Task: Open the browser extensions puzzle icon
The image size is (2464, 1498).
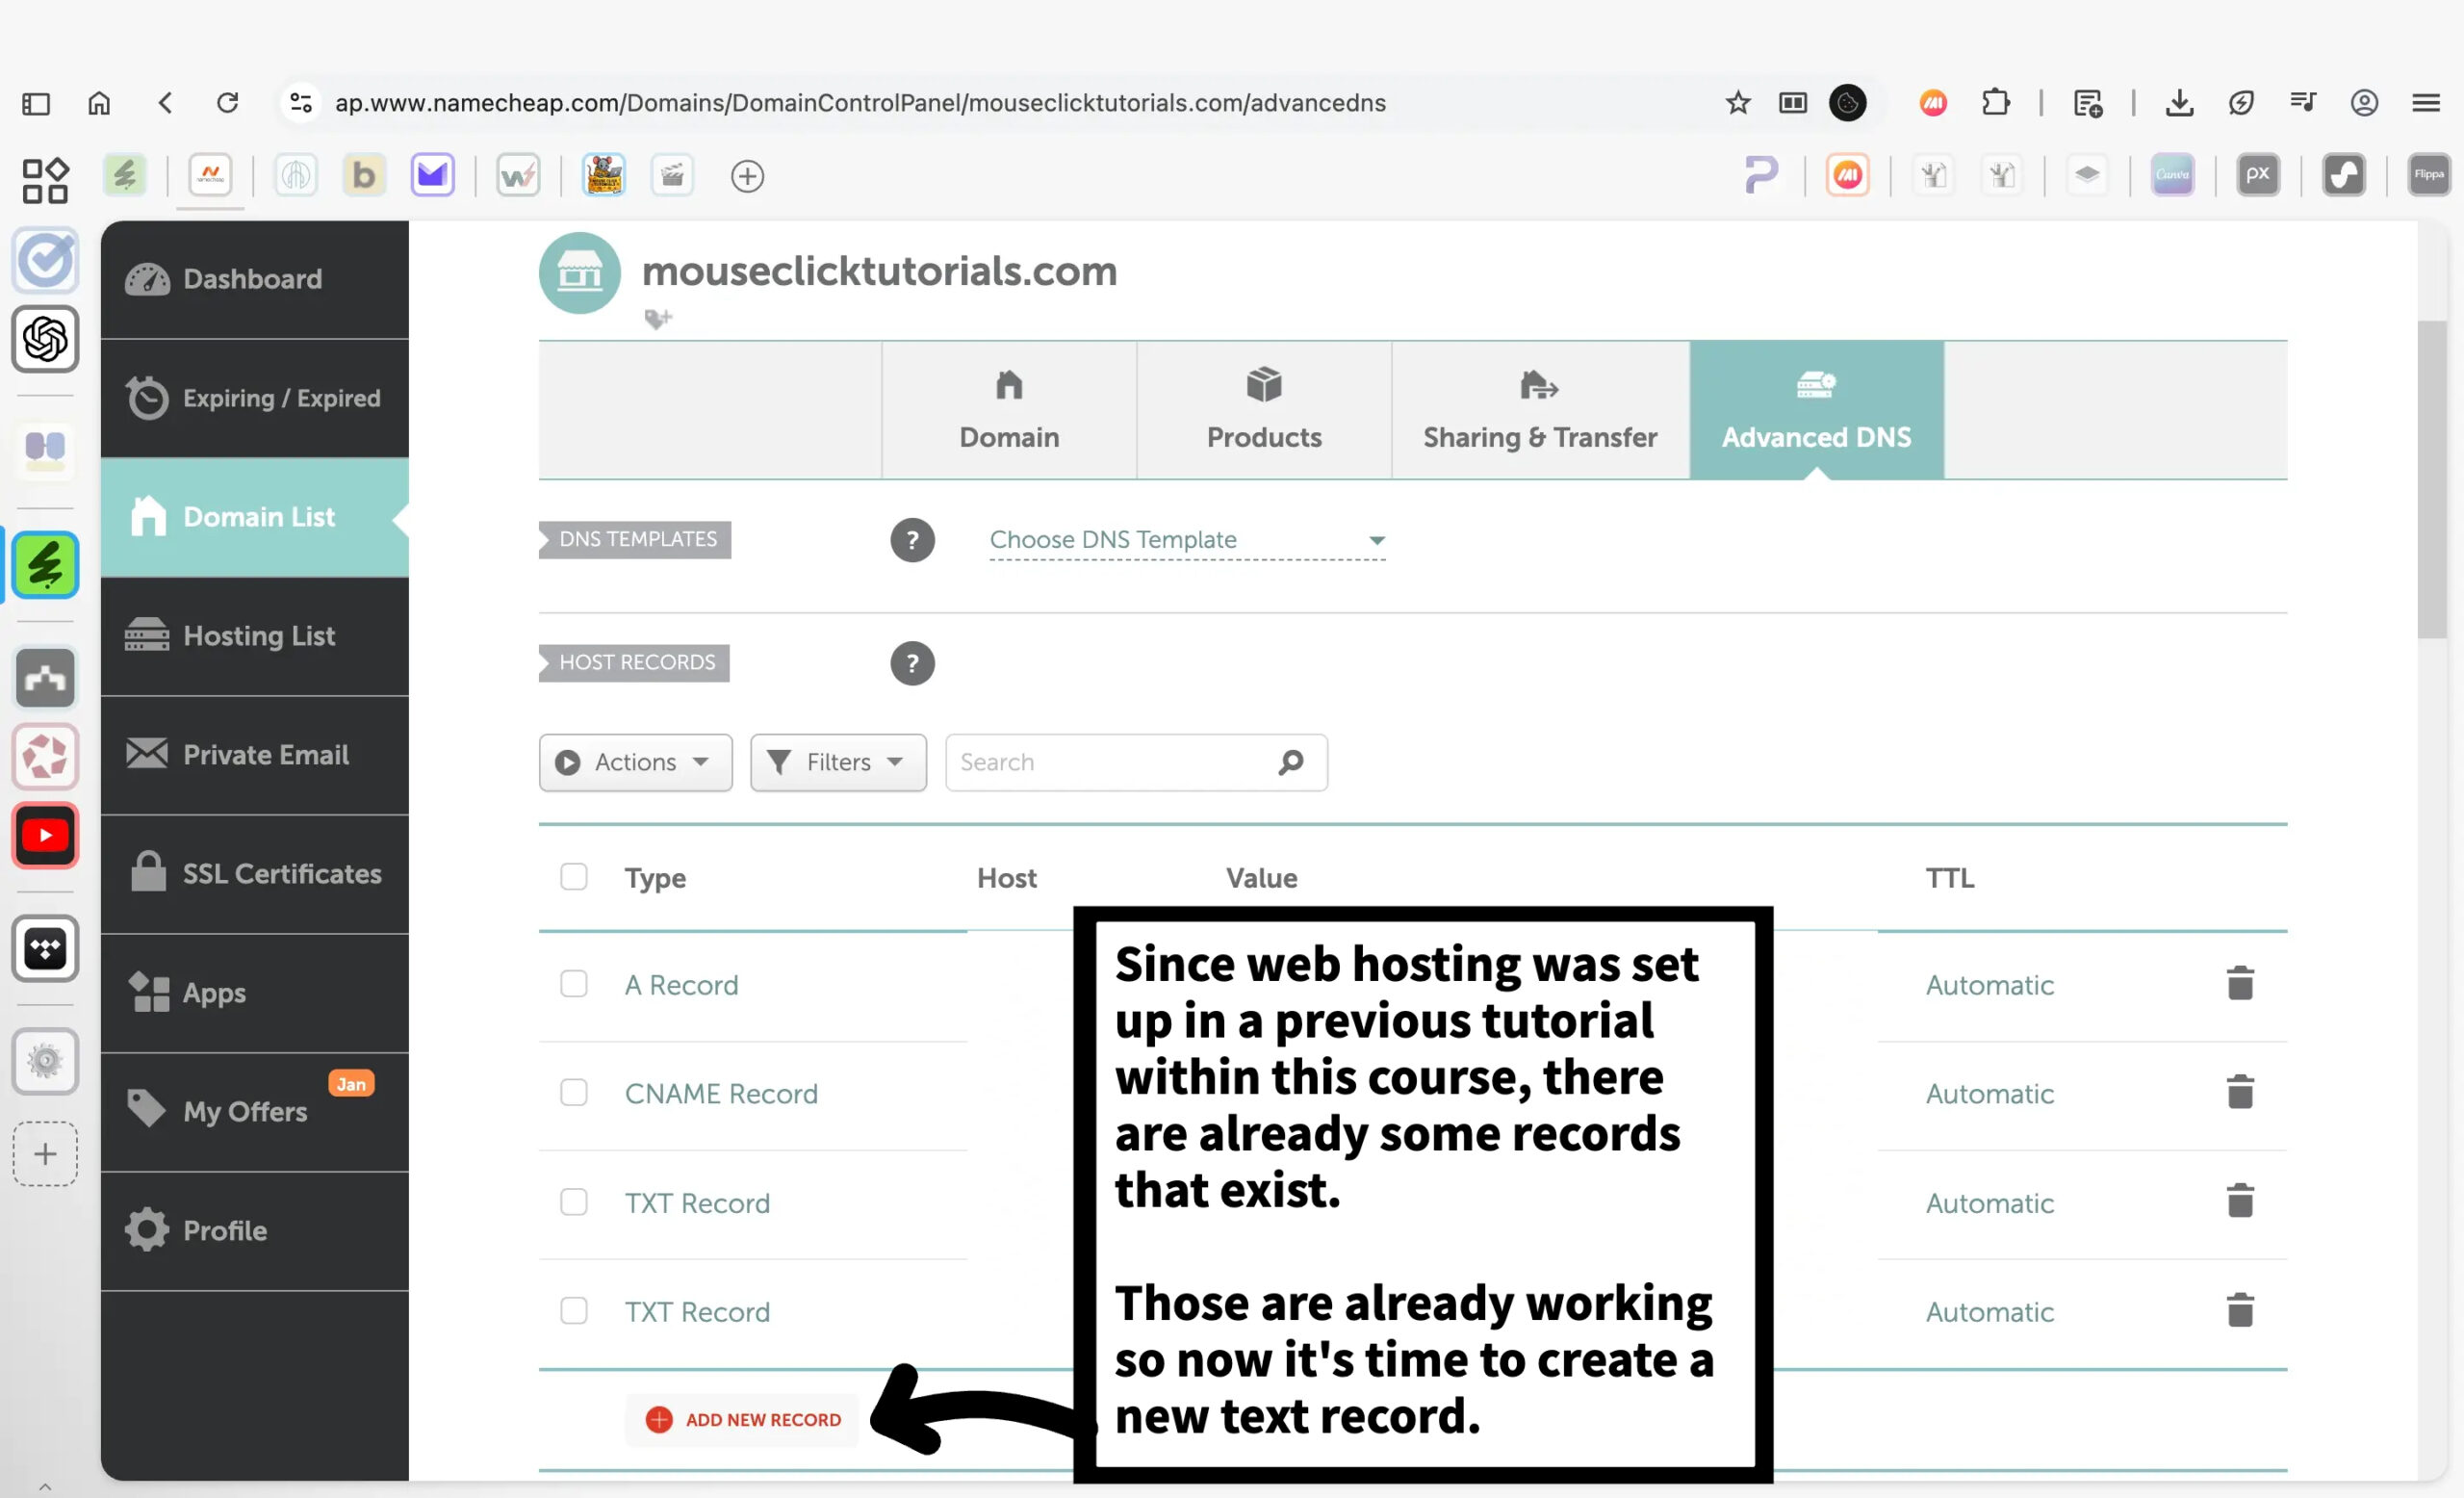Action: (x=1995, y=103)
